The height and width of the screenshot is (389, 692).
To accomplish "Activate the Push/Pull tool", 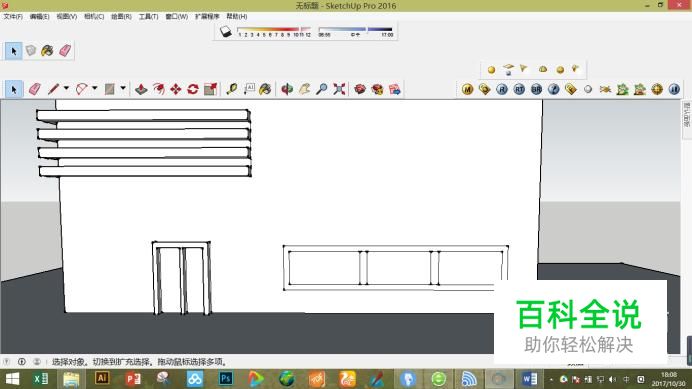I will tap(141, 89).
